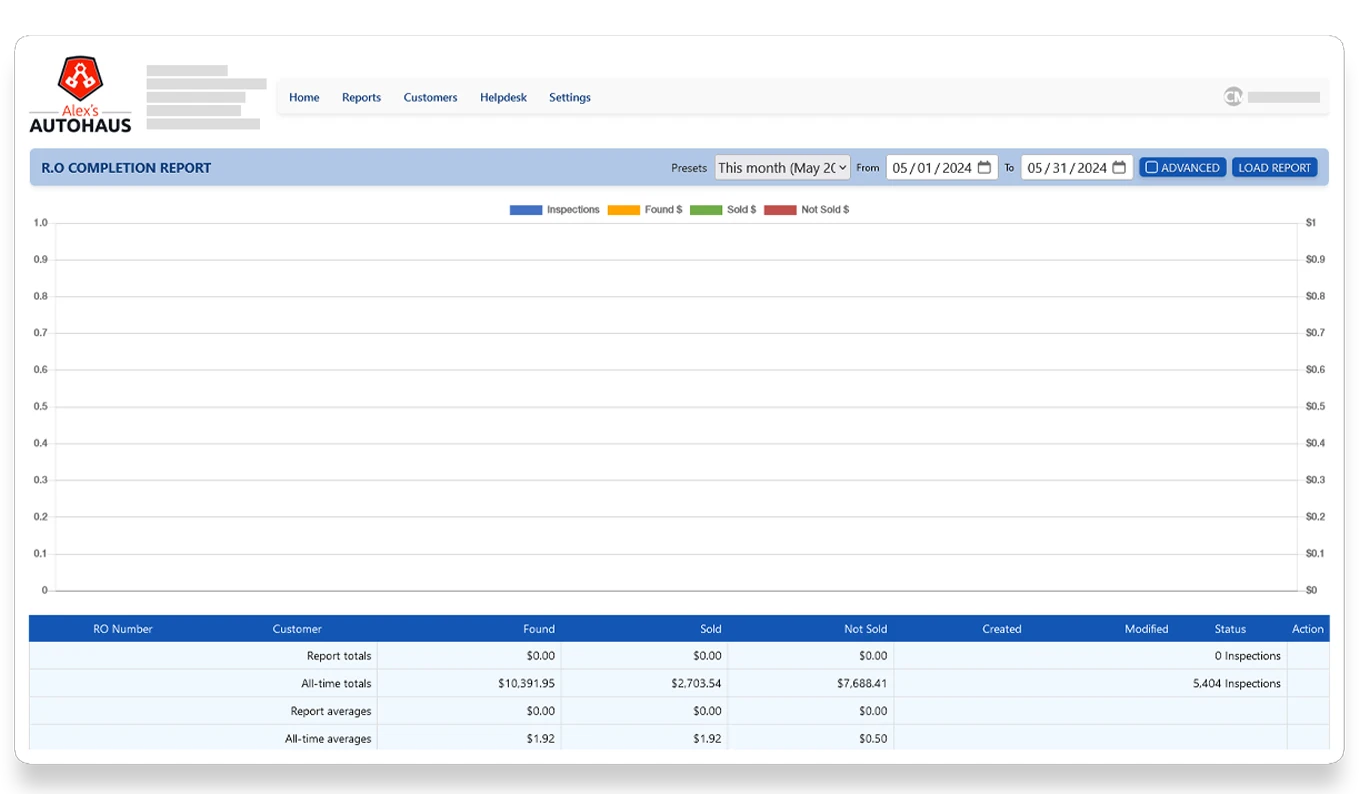1359x800 pixels.
Task: Click the RO Number column header
Action: click(x=123, y=629)
